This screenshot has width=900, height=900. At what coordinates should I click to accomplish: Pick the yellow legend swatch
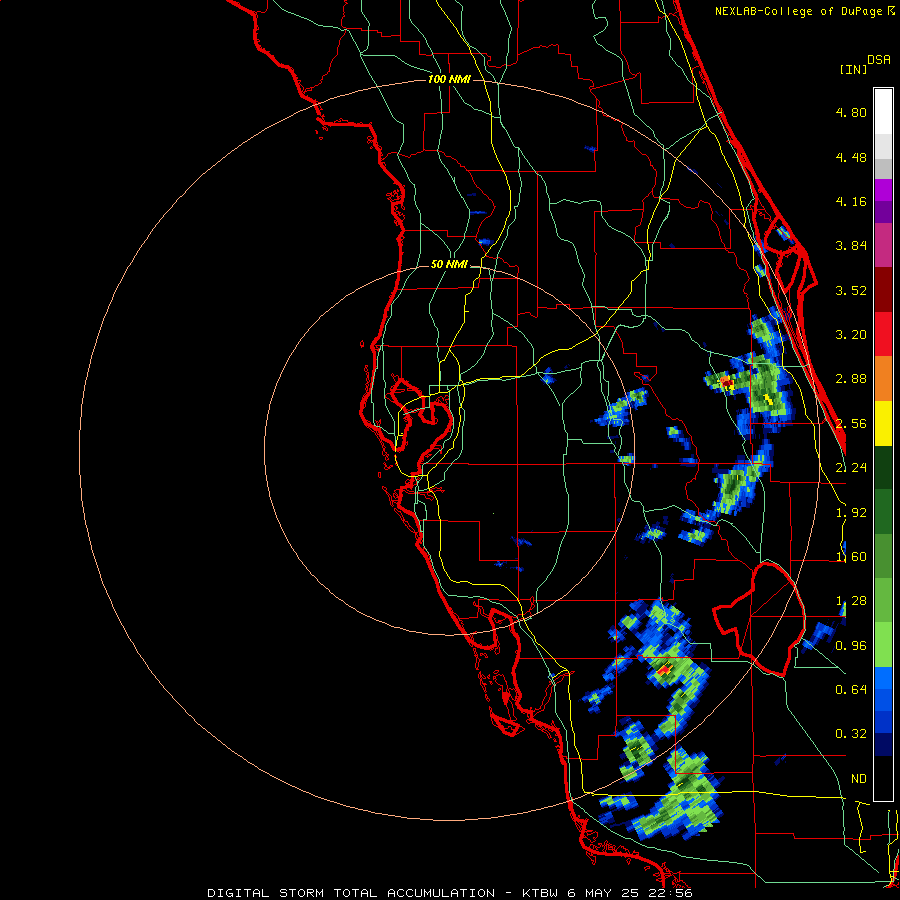click(883, 423)
